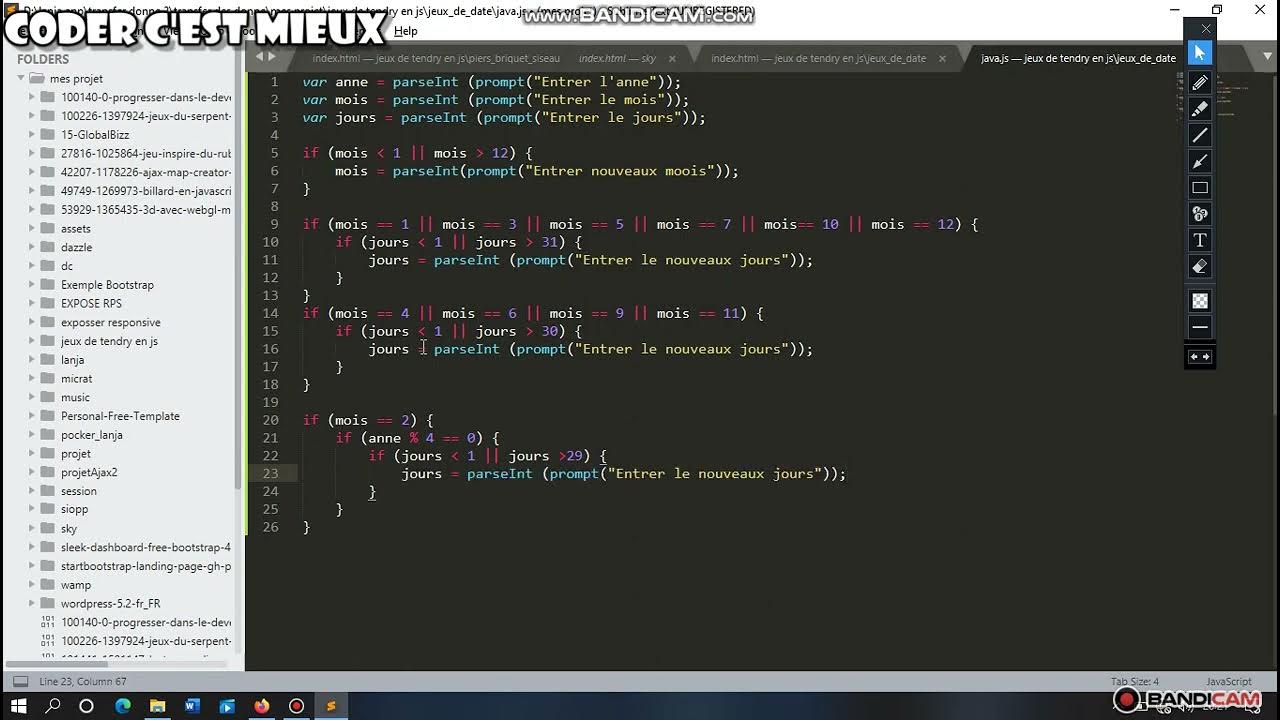Screen dimensions: 1280x720
Task: Click the Bandicam toolbar move handle arrows
Action: click(x=1200, y=357)
